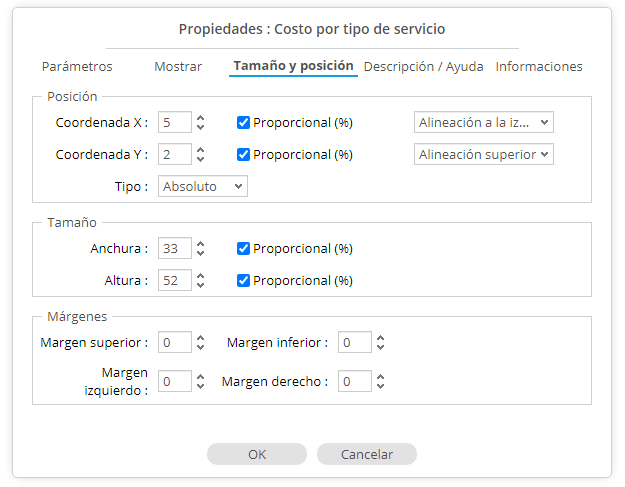Go to the Mostrar tab
The width and height of the screenshot is (625, 487).
178,67
